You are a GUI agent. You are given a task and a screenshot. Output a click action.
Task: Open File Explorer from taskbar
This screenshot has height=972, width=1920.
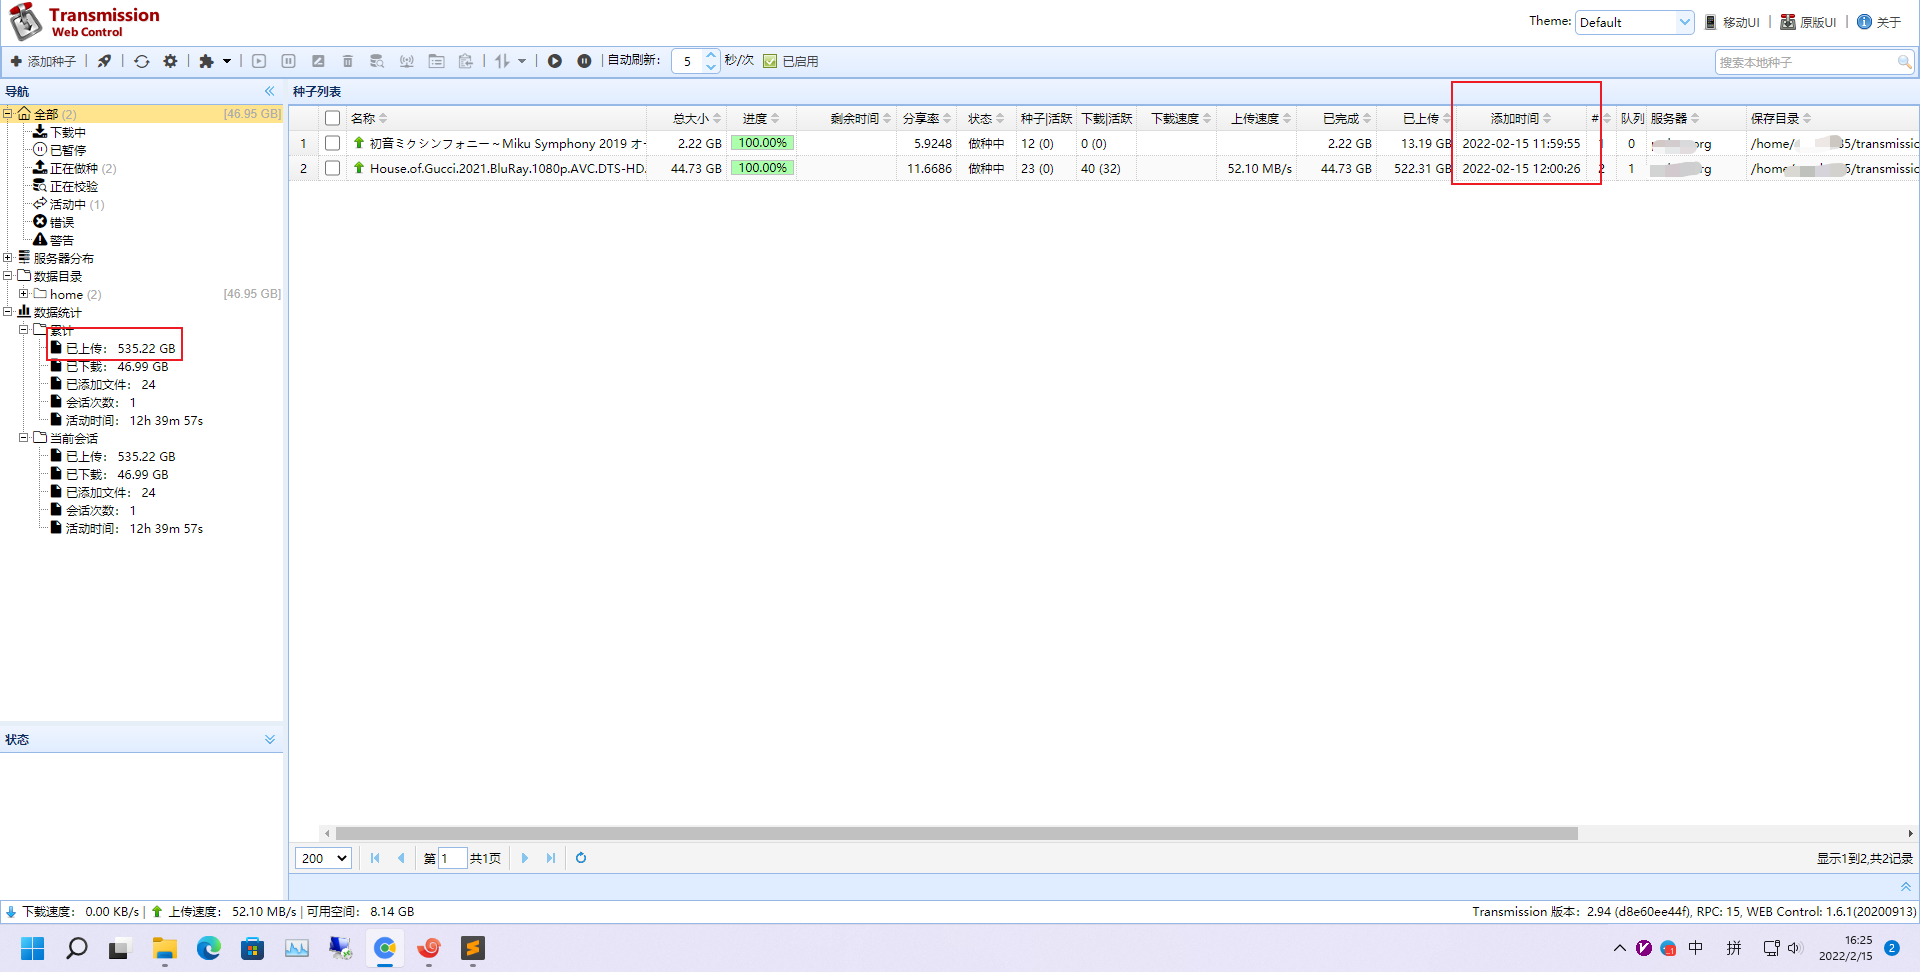coord(165,948)
